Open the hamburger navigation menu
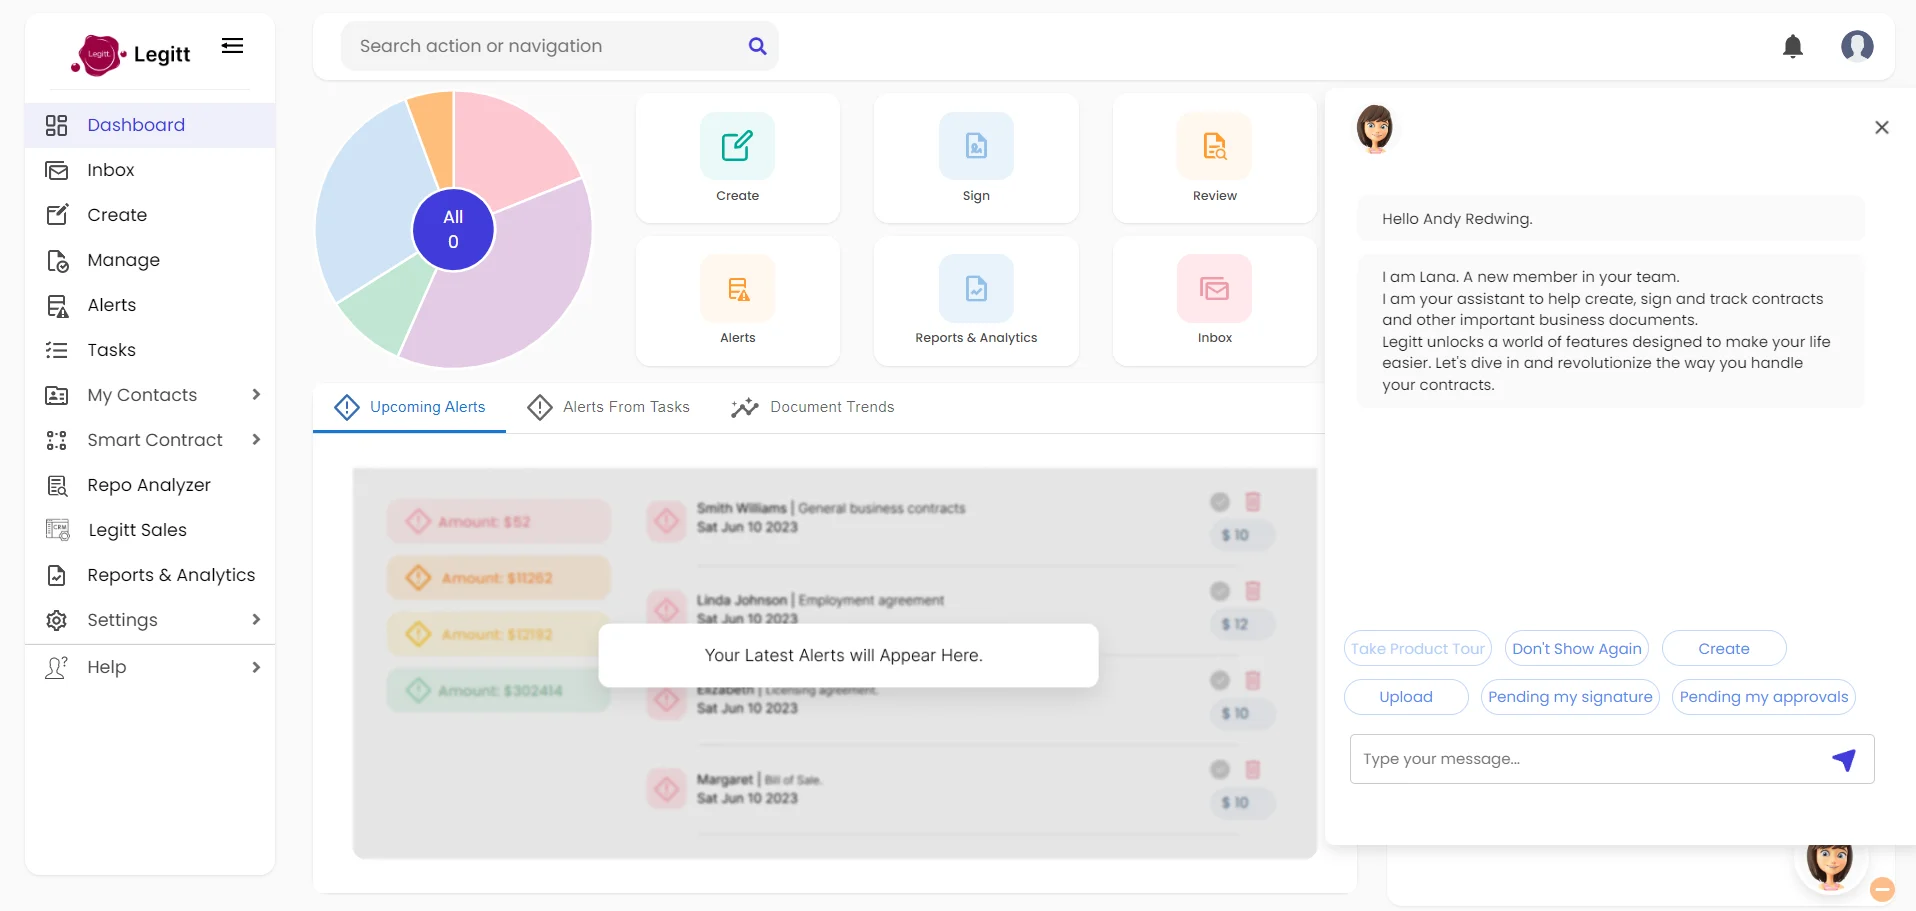This screenshot has width=1916, height=911. 232,45
